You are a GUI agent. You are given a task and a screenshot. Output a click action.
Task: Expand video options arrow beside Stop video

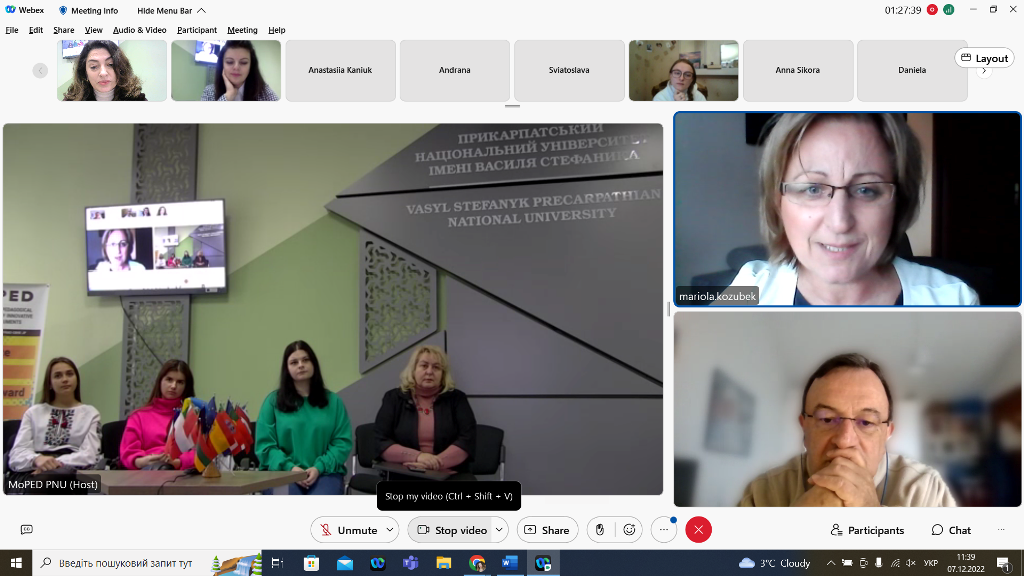click(x=499, y=530)
